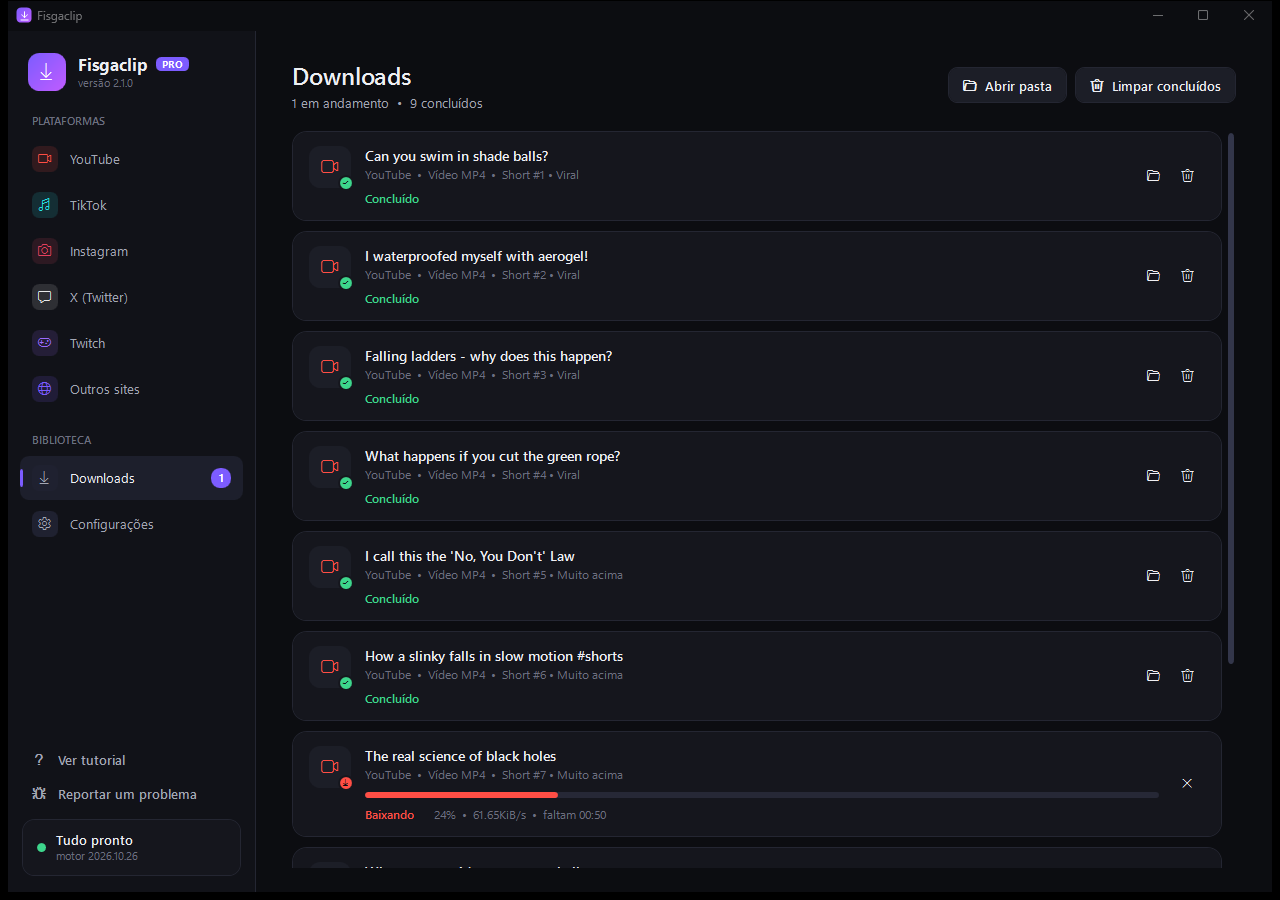The width and height of the screenshot is (1280, 900).
Task: Maximize the Fisgaclip window
Action: [1203, 15]
